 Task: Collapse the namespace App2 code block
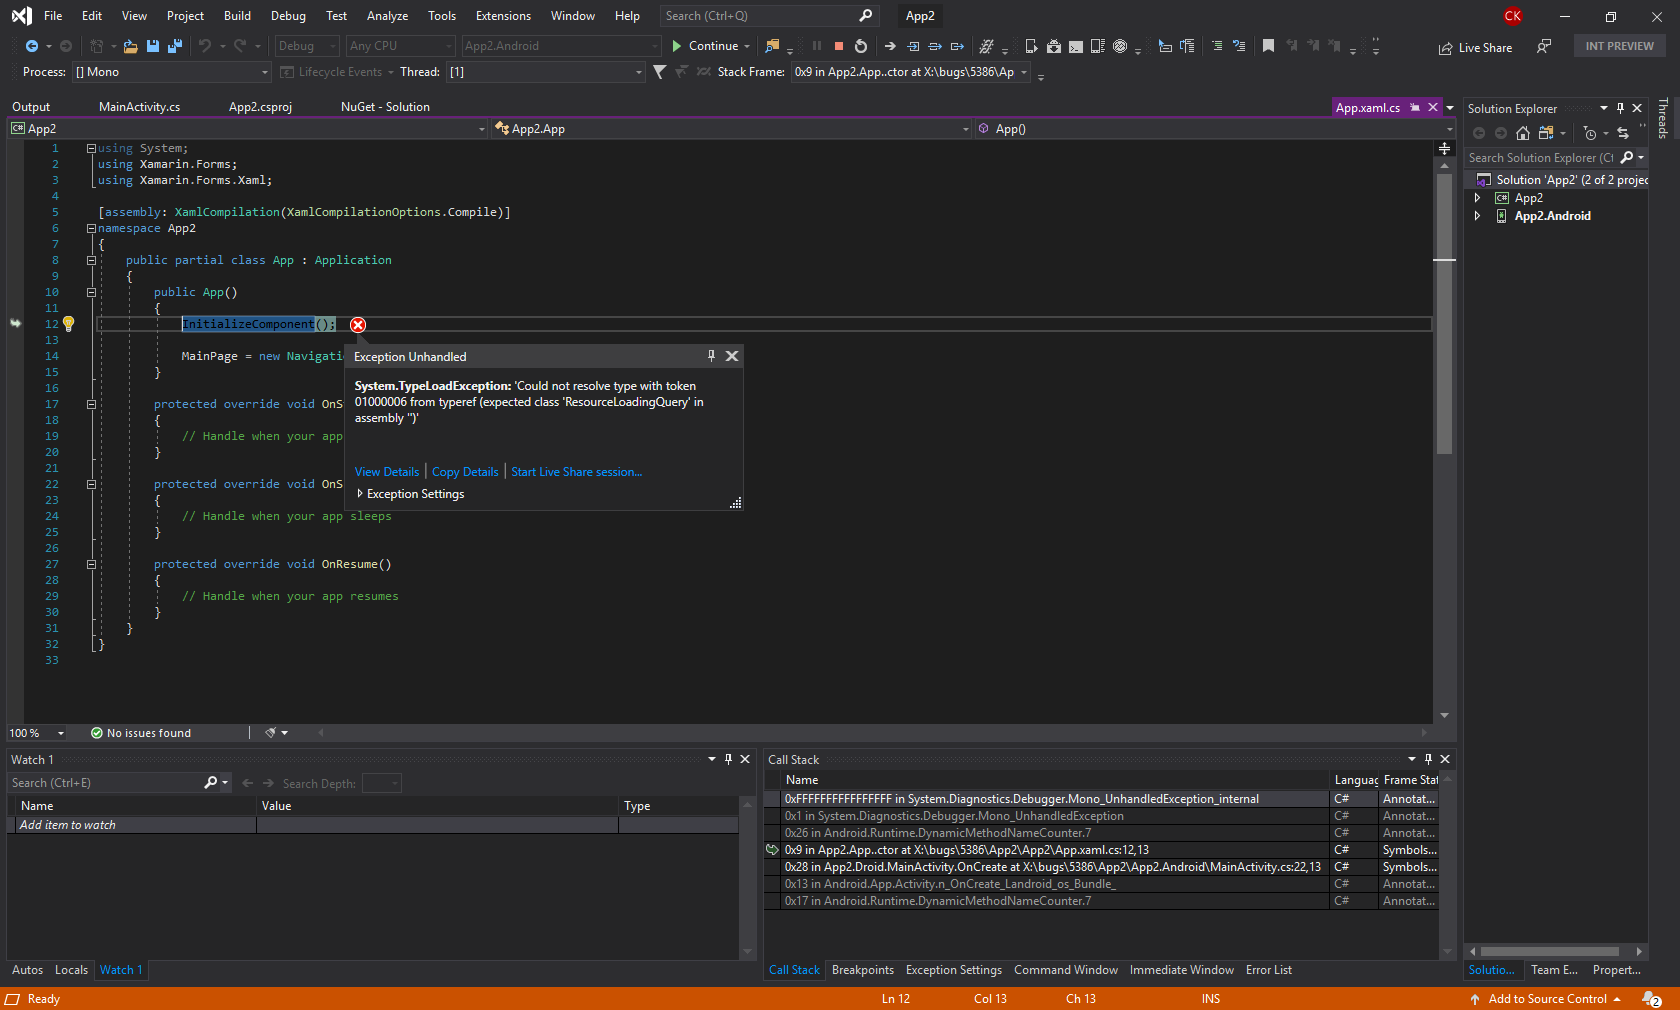[x=91, y=228]
